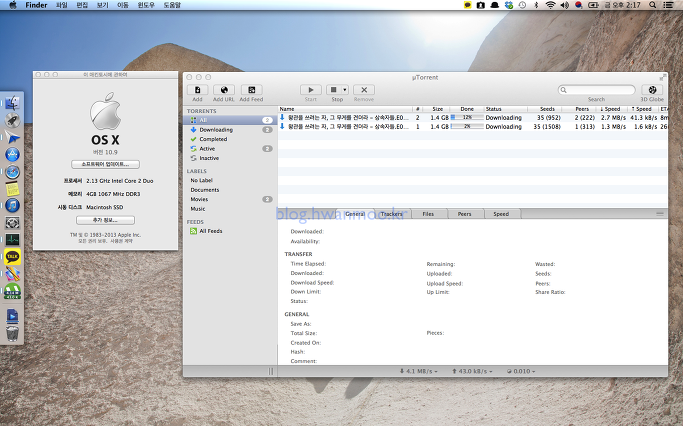Open Activity Monitor icon in Dock
The image size is (683, 426).
coord(12,240)
